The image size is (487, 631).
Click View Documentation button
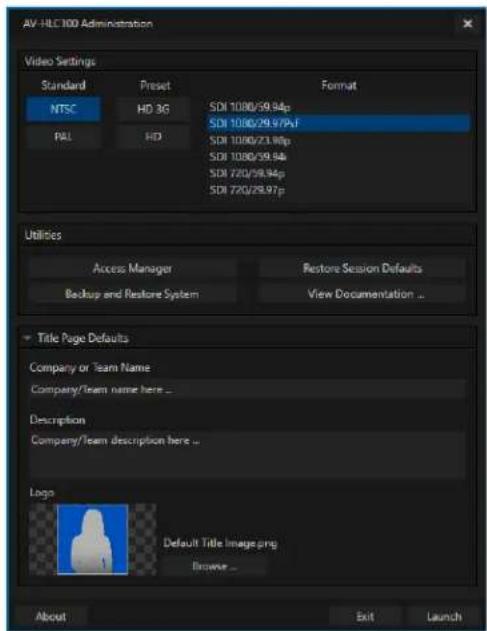pyautogui.click(x=362, y=294)
